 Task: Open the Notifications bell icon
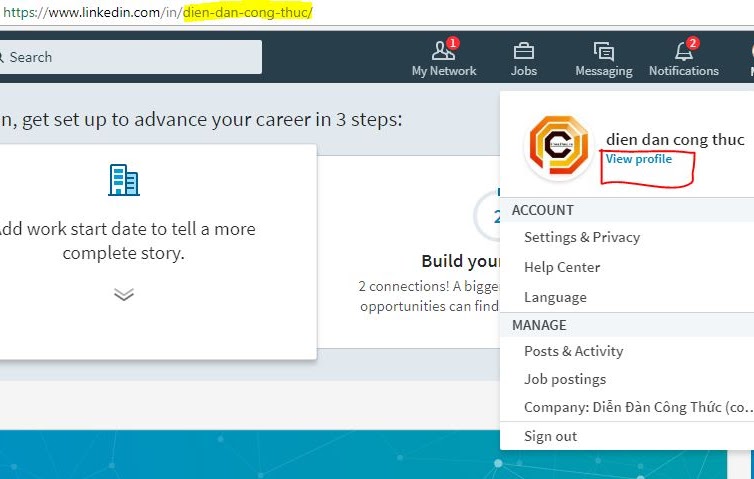(684, 51)
